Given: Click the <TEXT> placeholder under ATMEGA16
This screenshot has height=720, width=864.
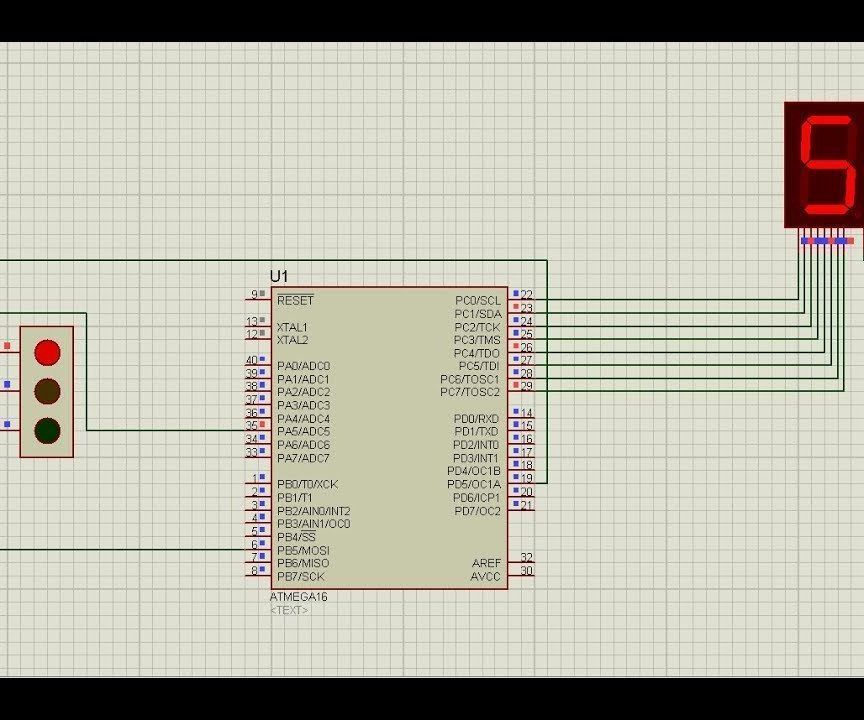Looking at the screenshot, I should pos(288,610).
